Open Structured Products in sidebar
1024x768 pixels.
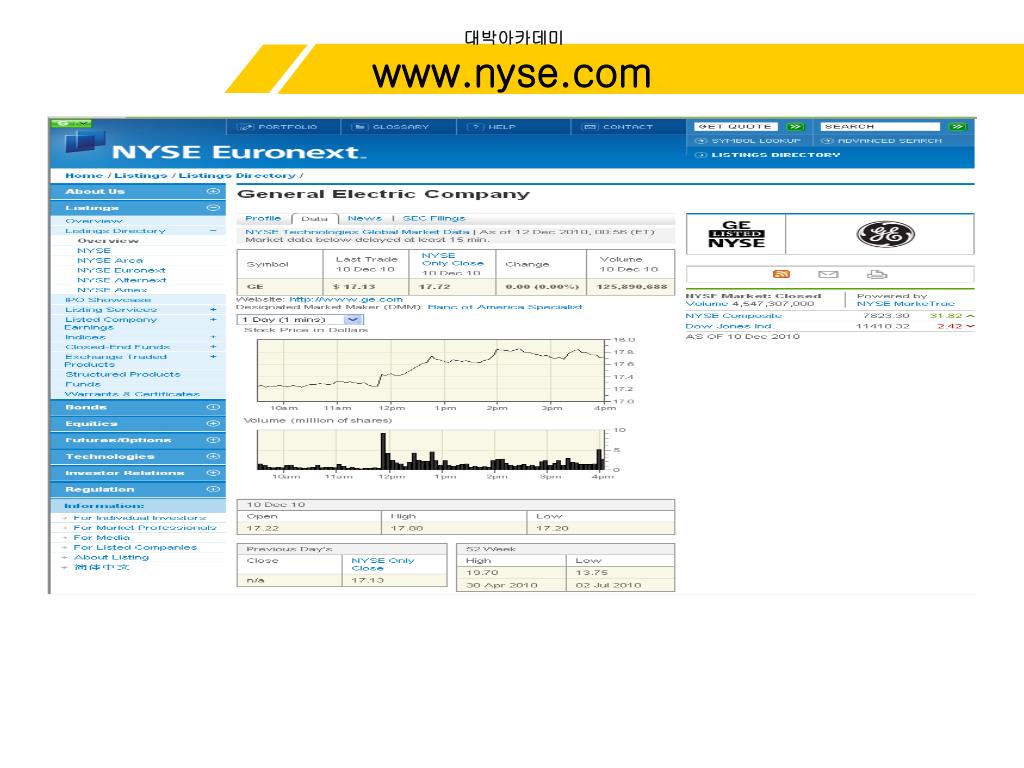click(123, 374)
